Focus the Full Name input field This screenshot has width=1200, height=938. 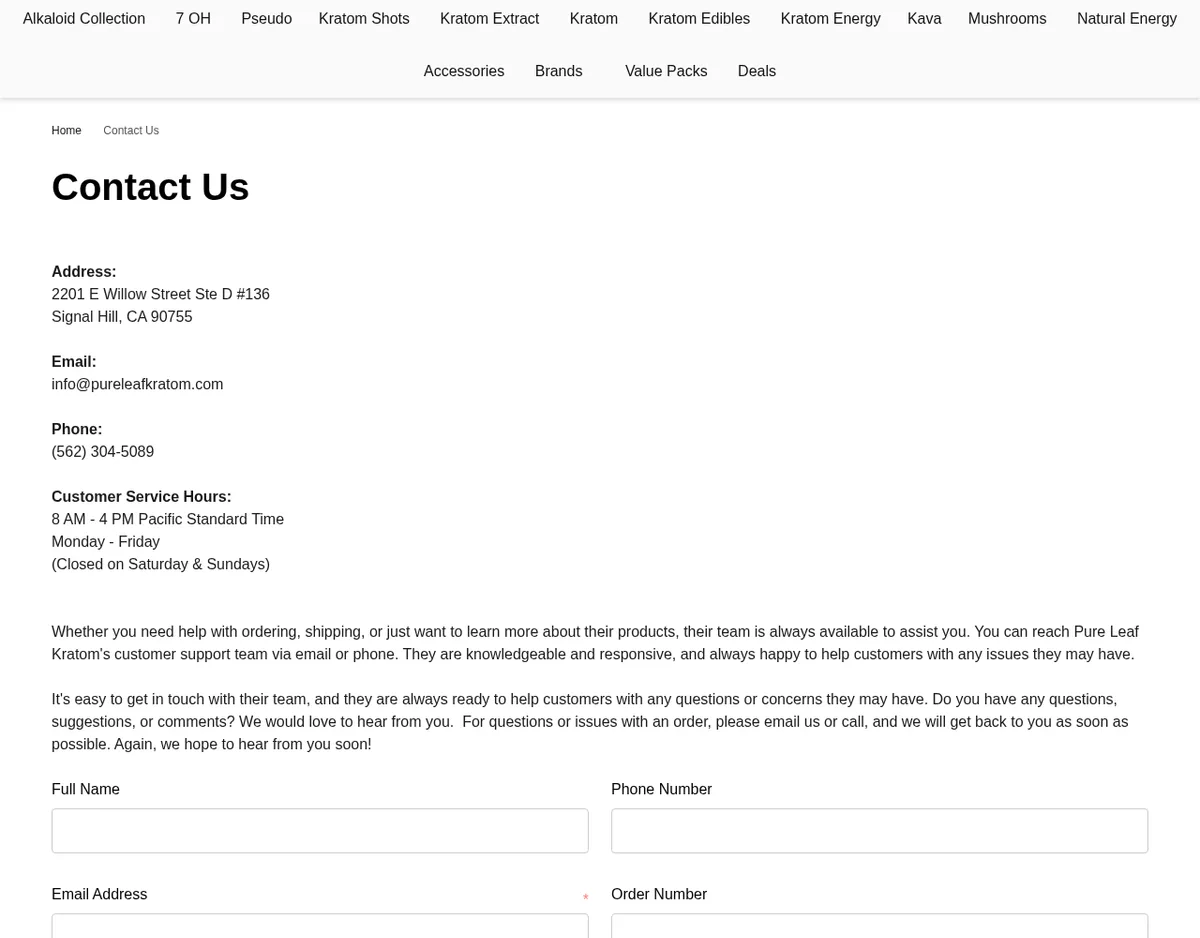coord(320,830)
